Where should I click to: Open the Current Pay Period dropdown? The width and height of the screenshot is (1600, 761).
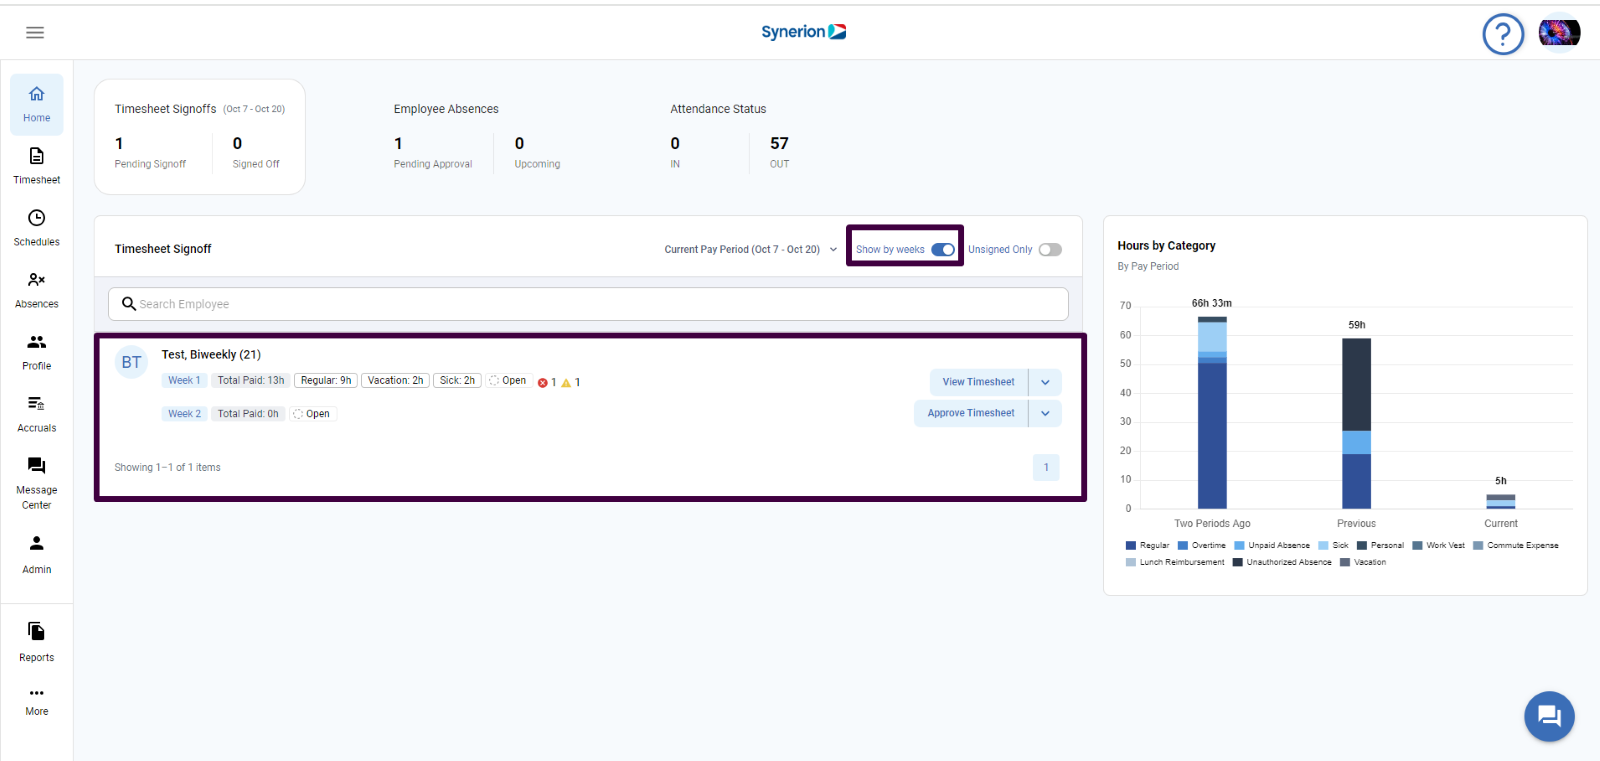point(751,250)
